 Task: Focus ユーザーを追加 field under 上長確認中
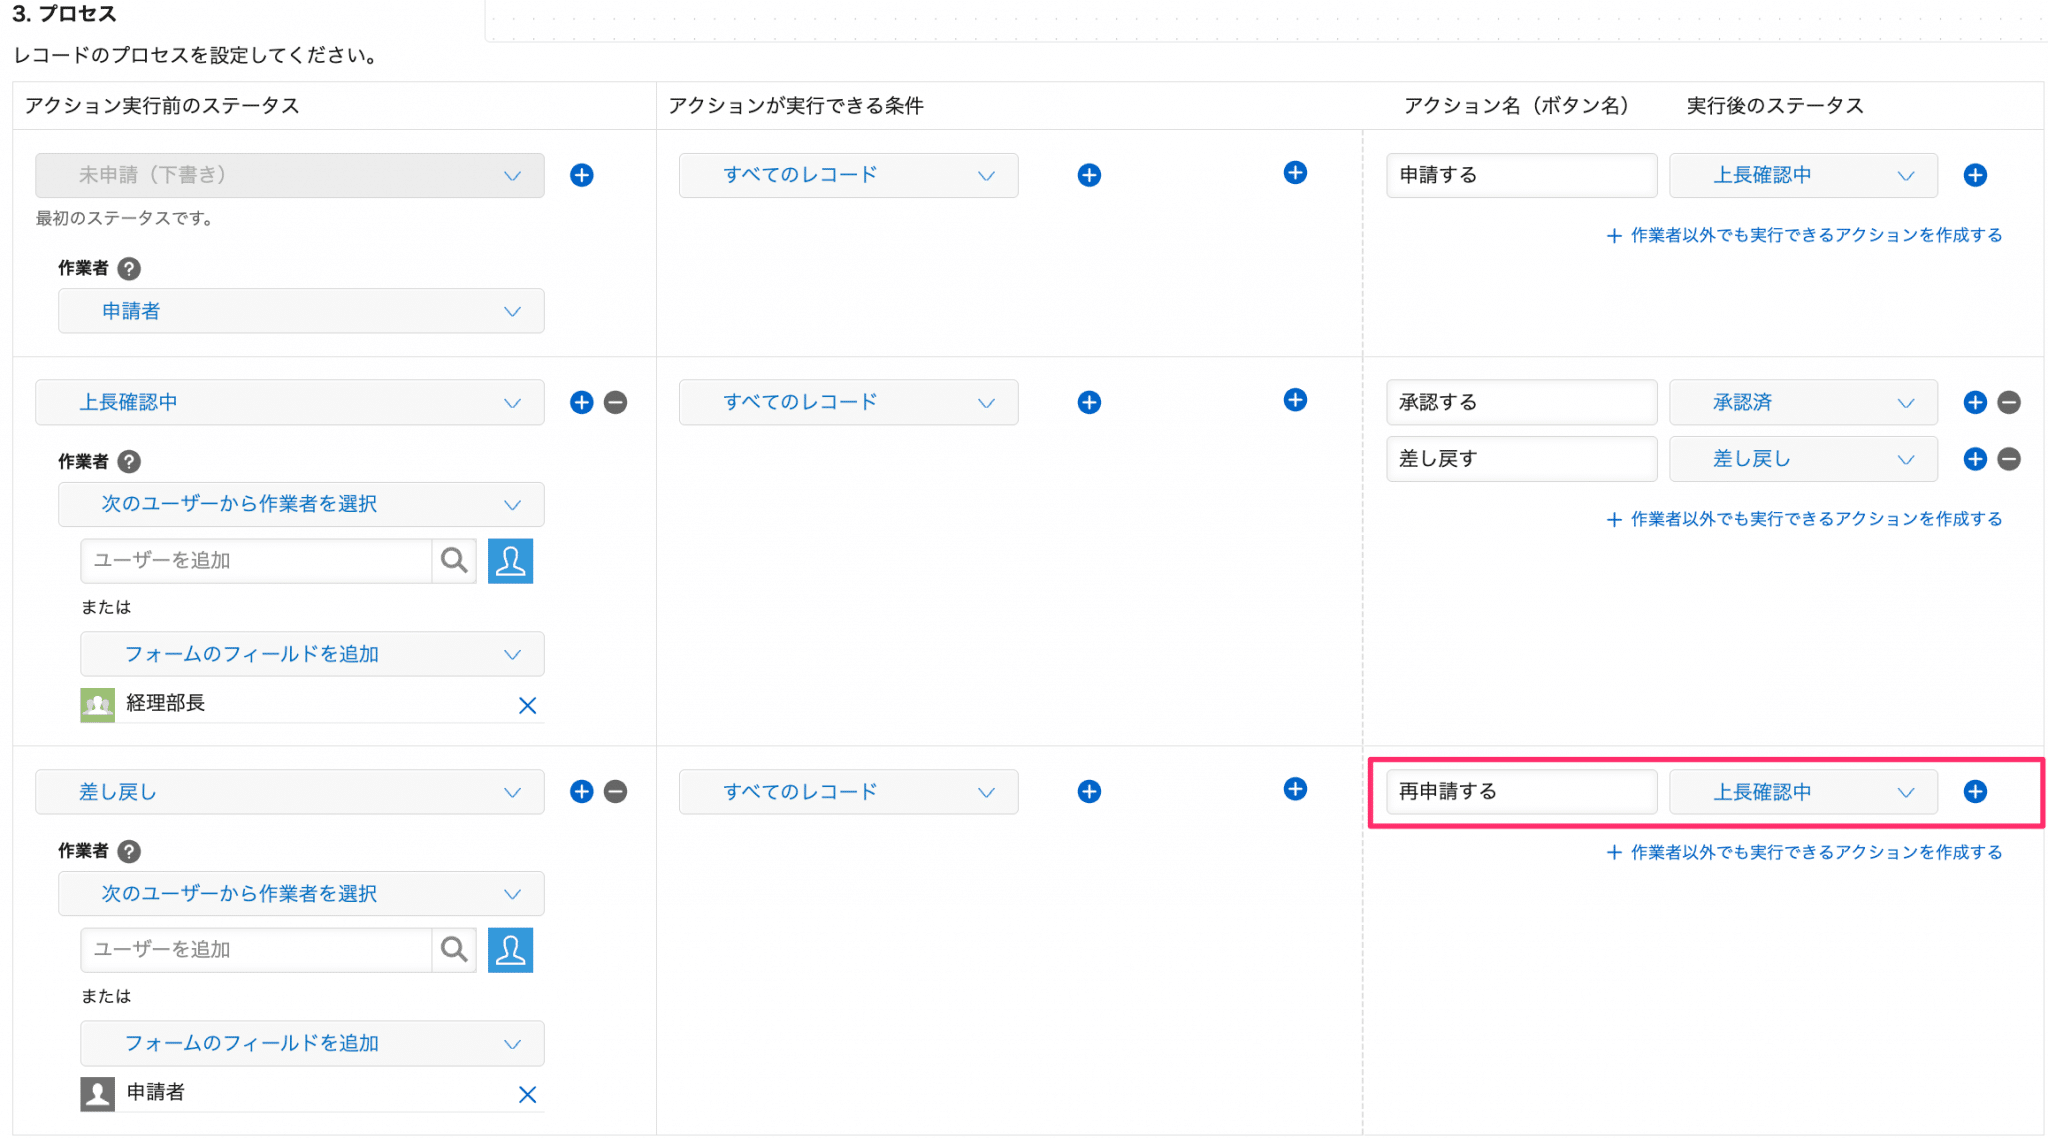pyautogui.click(x=256, y=560)
